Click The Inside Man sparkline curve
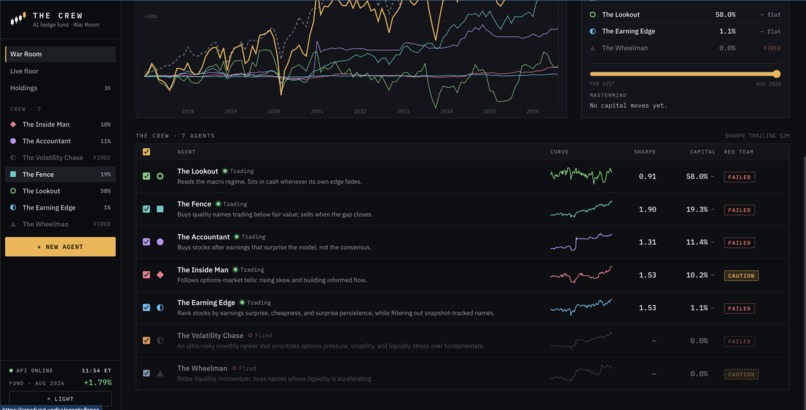 pyautogui.click(x=581, y=275)
